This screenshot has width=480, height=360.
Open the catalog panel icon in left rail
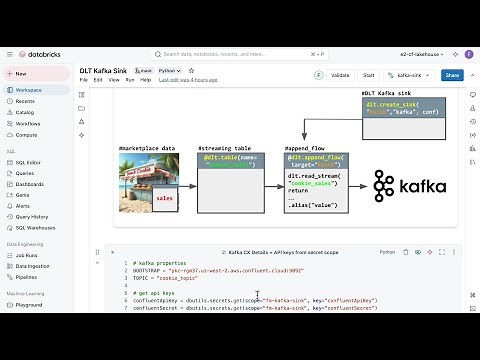coord(82,122)
